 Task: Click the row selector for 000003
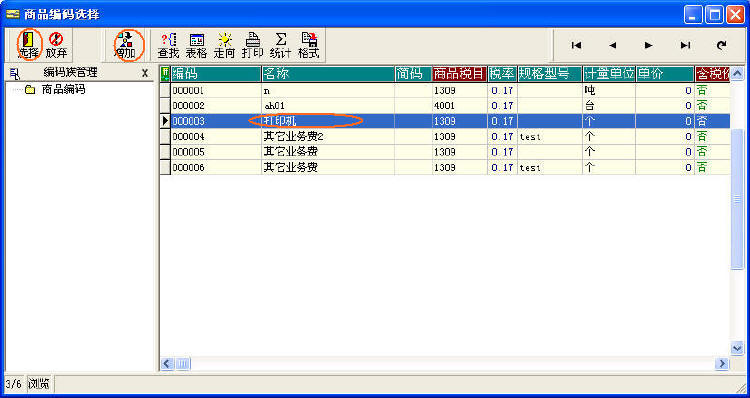point(165,121)
